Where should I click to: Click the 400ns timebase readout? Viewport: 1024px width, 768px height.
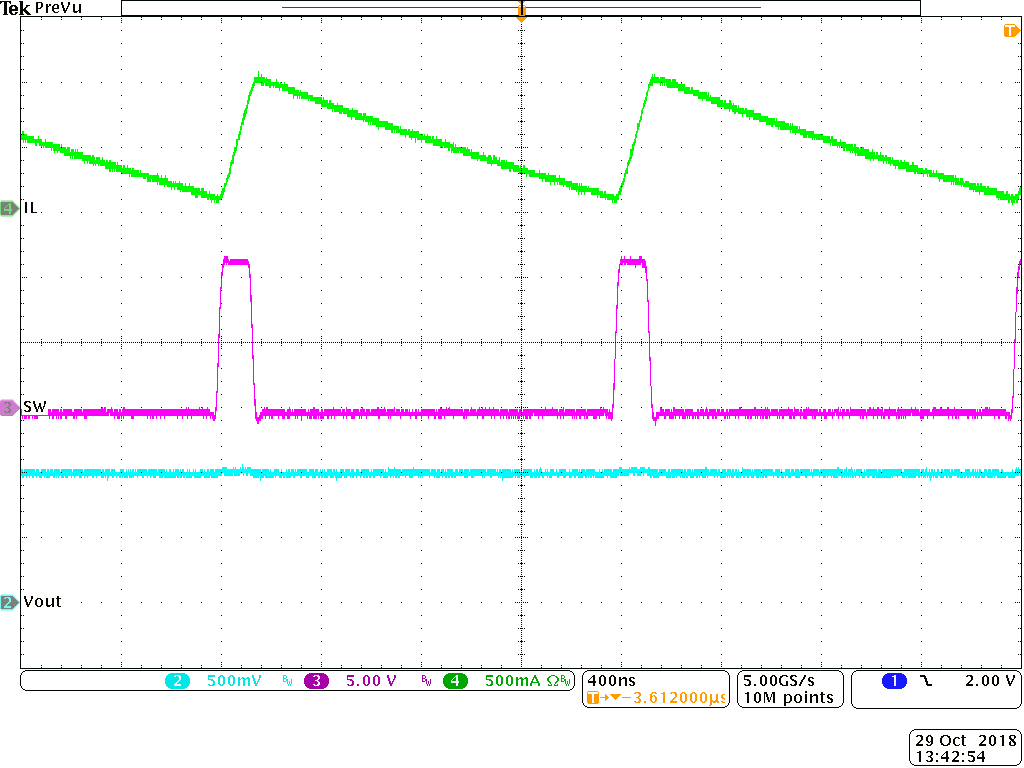pos(611,680)
